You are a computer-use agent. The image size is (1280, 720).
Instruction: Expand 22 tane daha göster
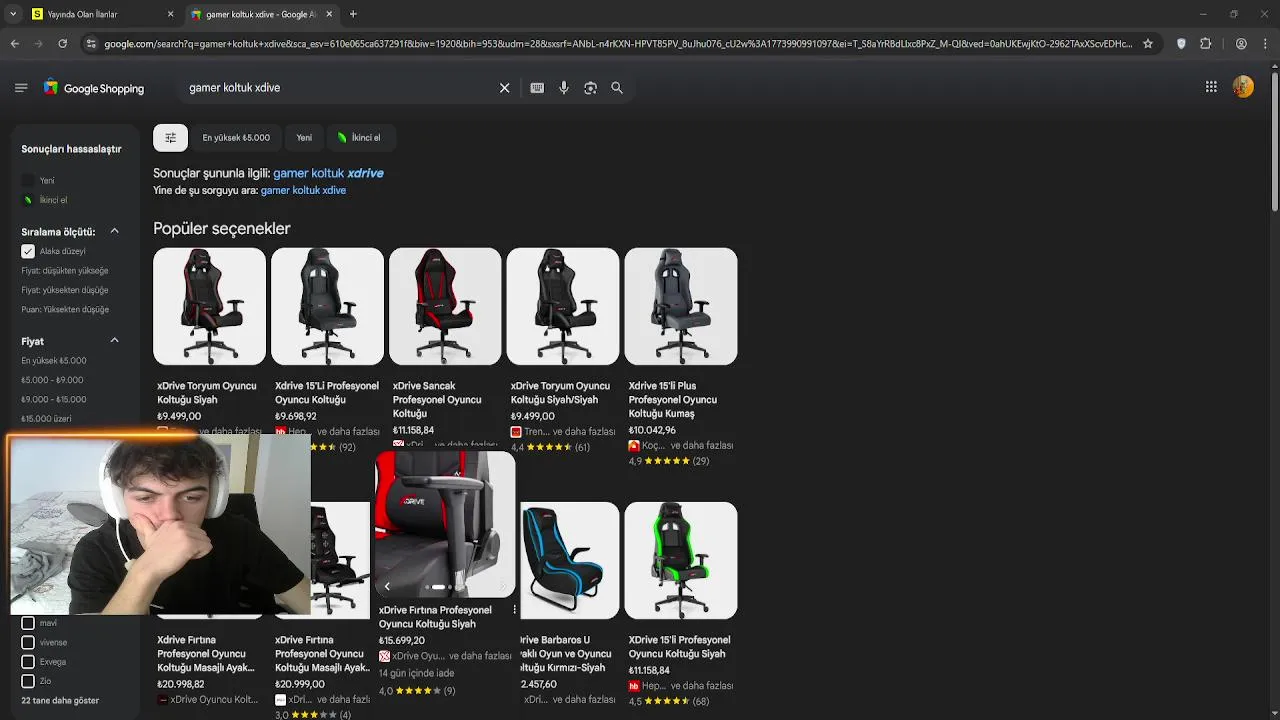(x=60, y=701)
